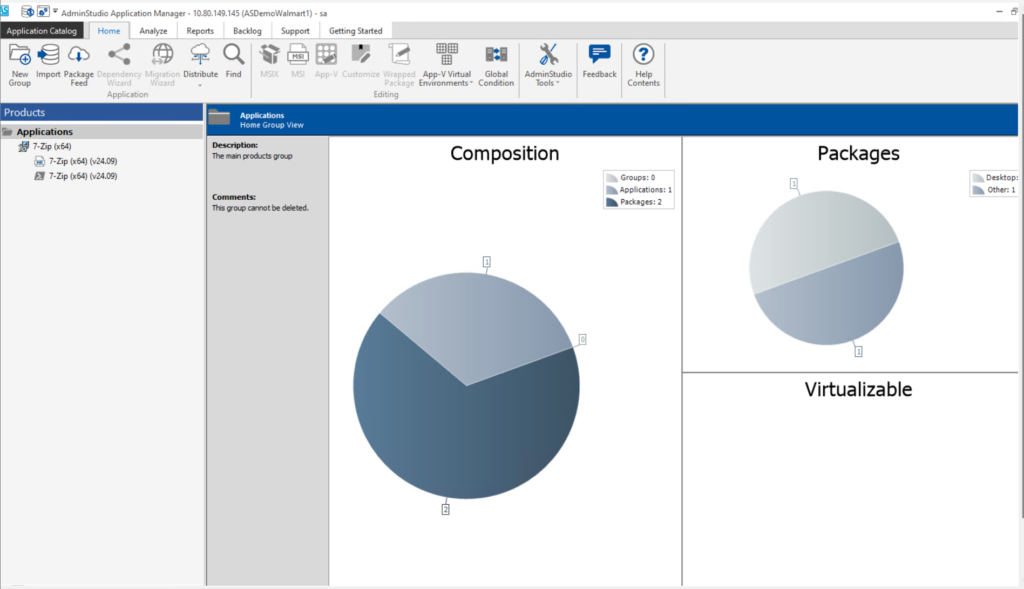This screenshot has width=1024, height=589.
Task: Open the Application Catalog backstage menu
Action: (42, 30)
